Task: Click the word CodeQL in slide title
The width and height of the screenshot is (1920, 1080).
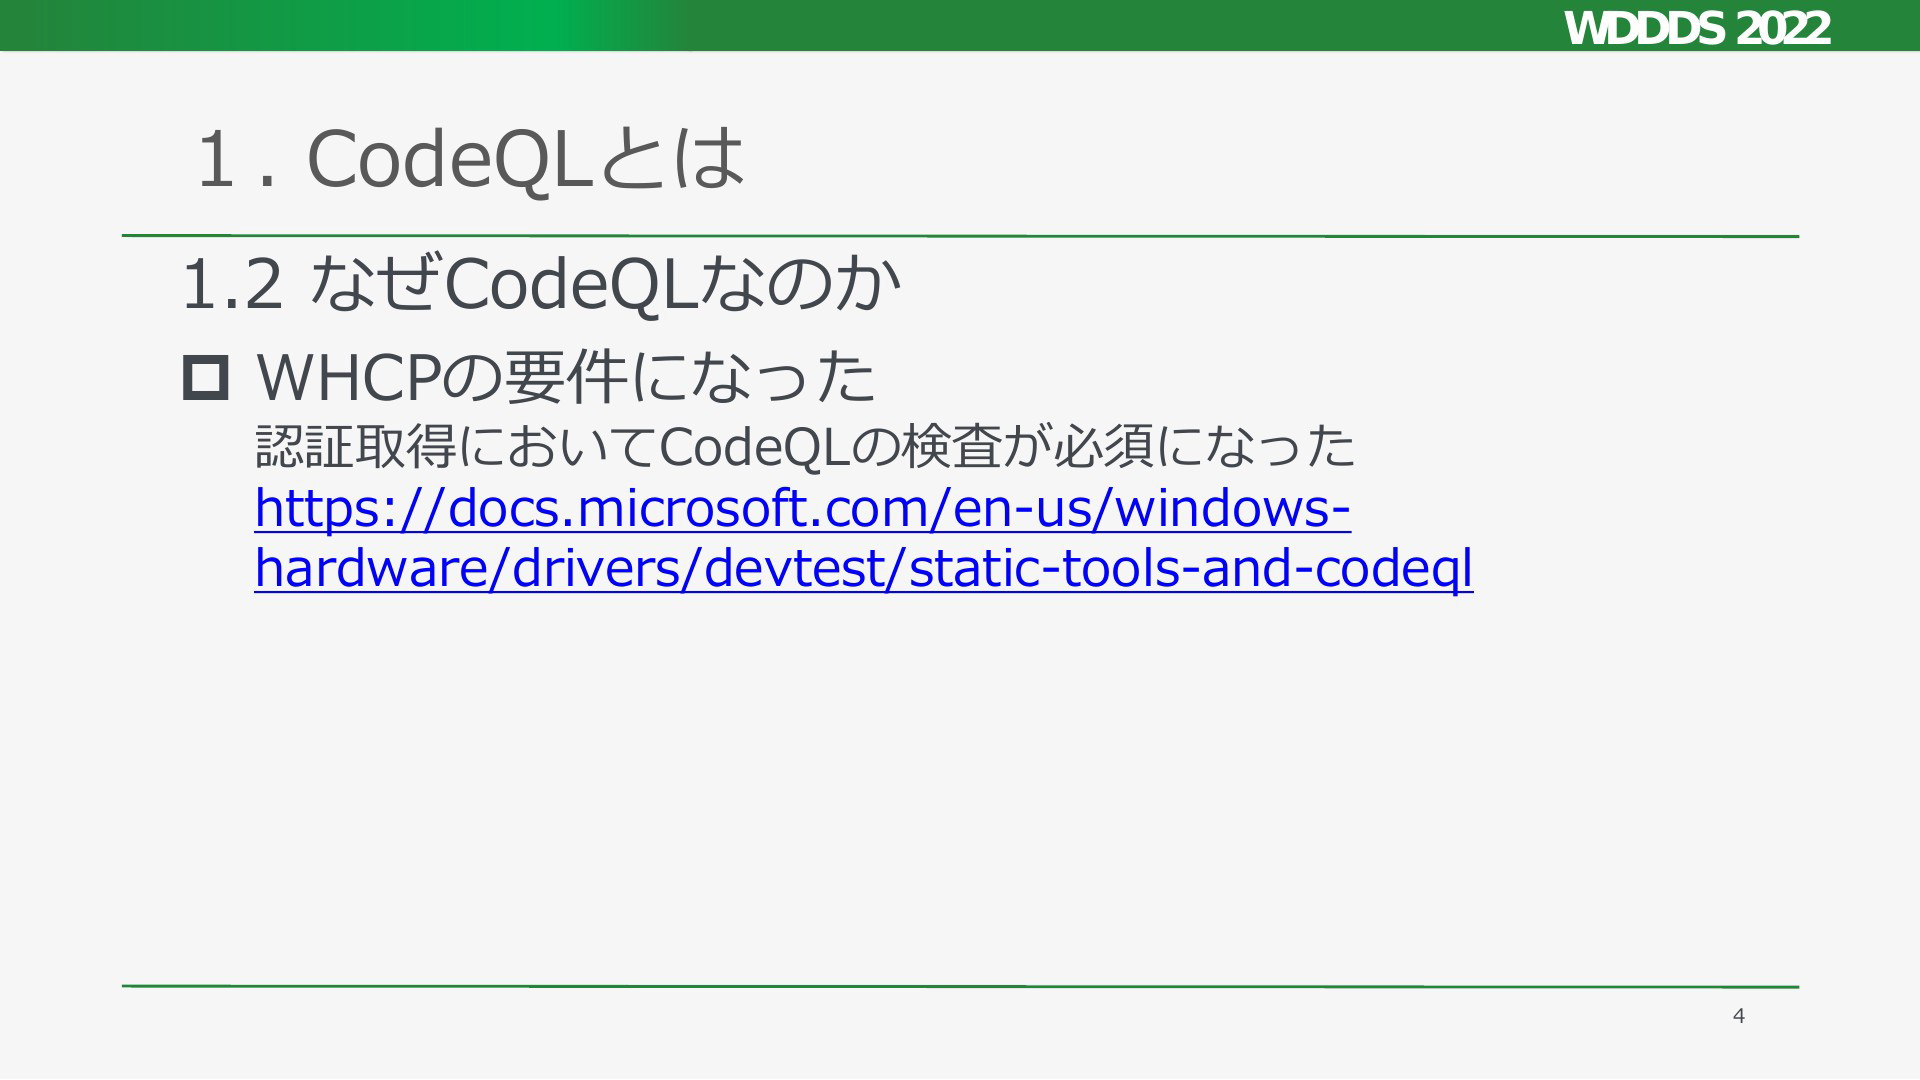Action: pos(450,160)
